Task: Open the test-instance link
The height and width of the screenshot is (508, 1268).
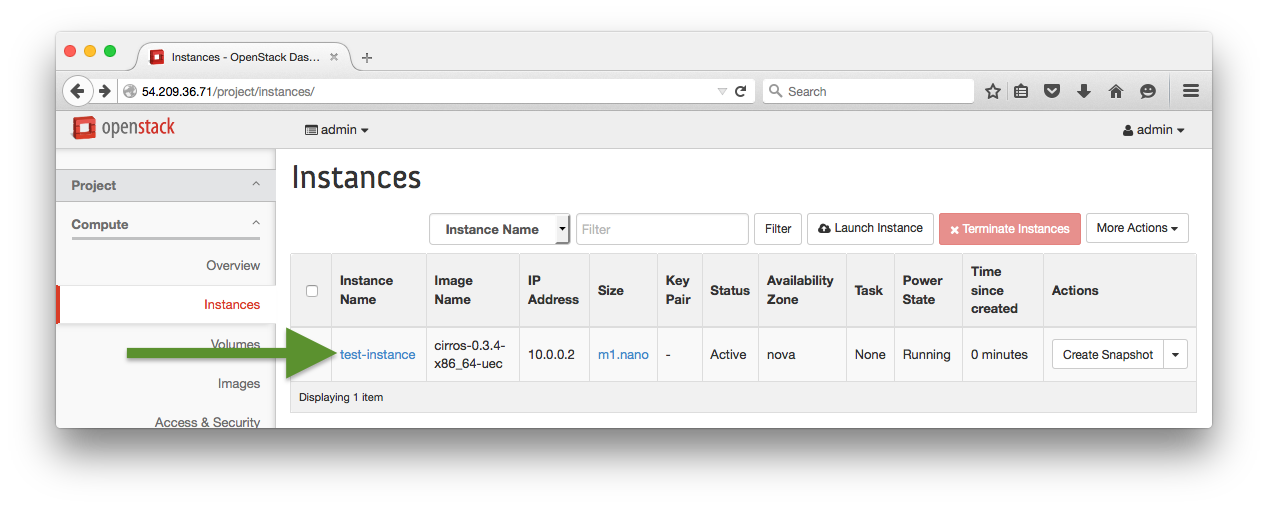Action: [x=377, y=355]
